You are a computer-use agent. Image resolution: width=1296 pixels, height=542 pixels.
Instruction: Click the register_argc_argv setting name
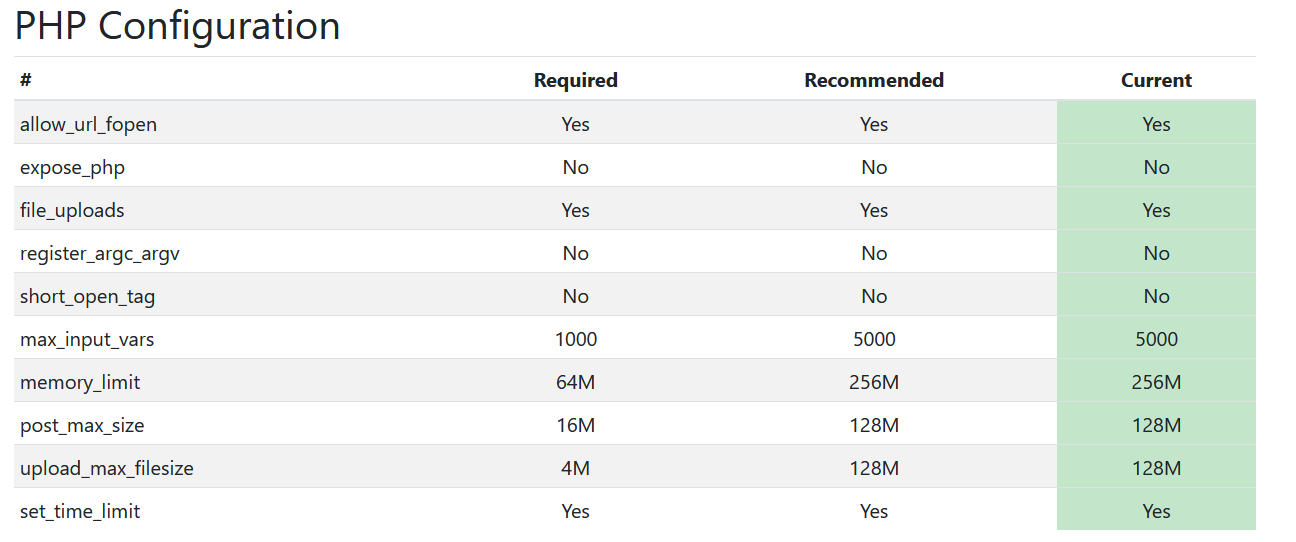[100, 253]
